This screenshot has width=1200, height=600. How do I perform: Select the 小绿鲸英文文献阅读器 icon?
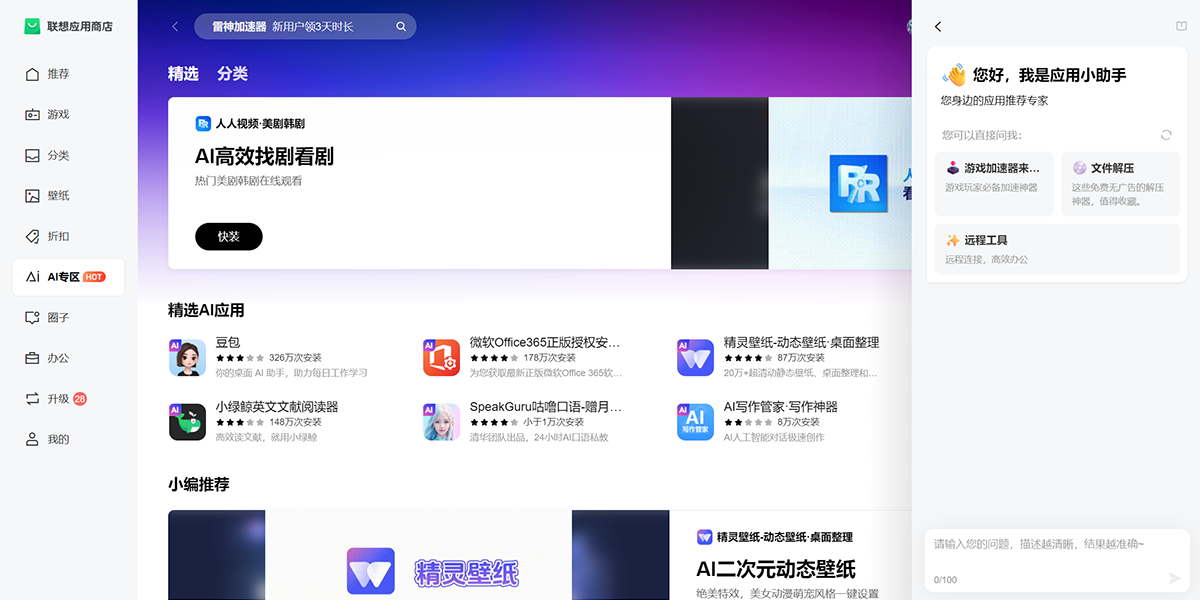coord(187,422)
